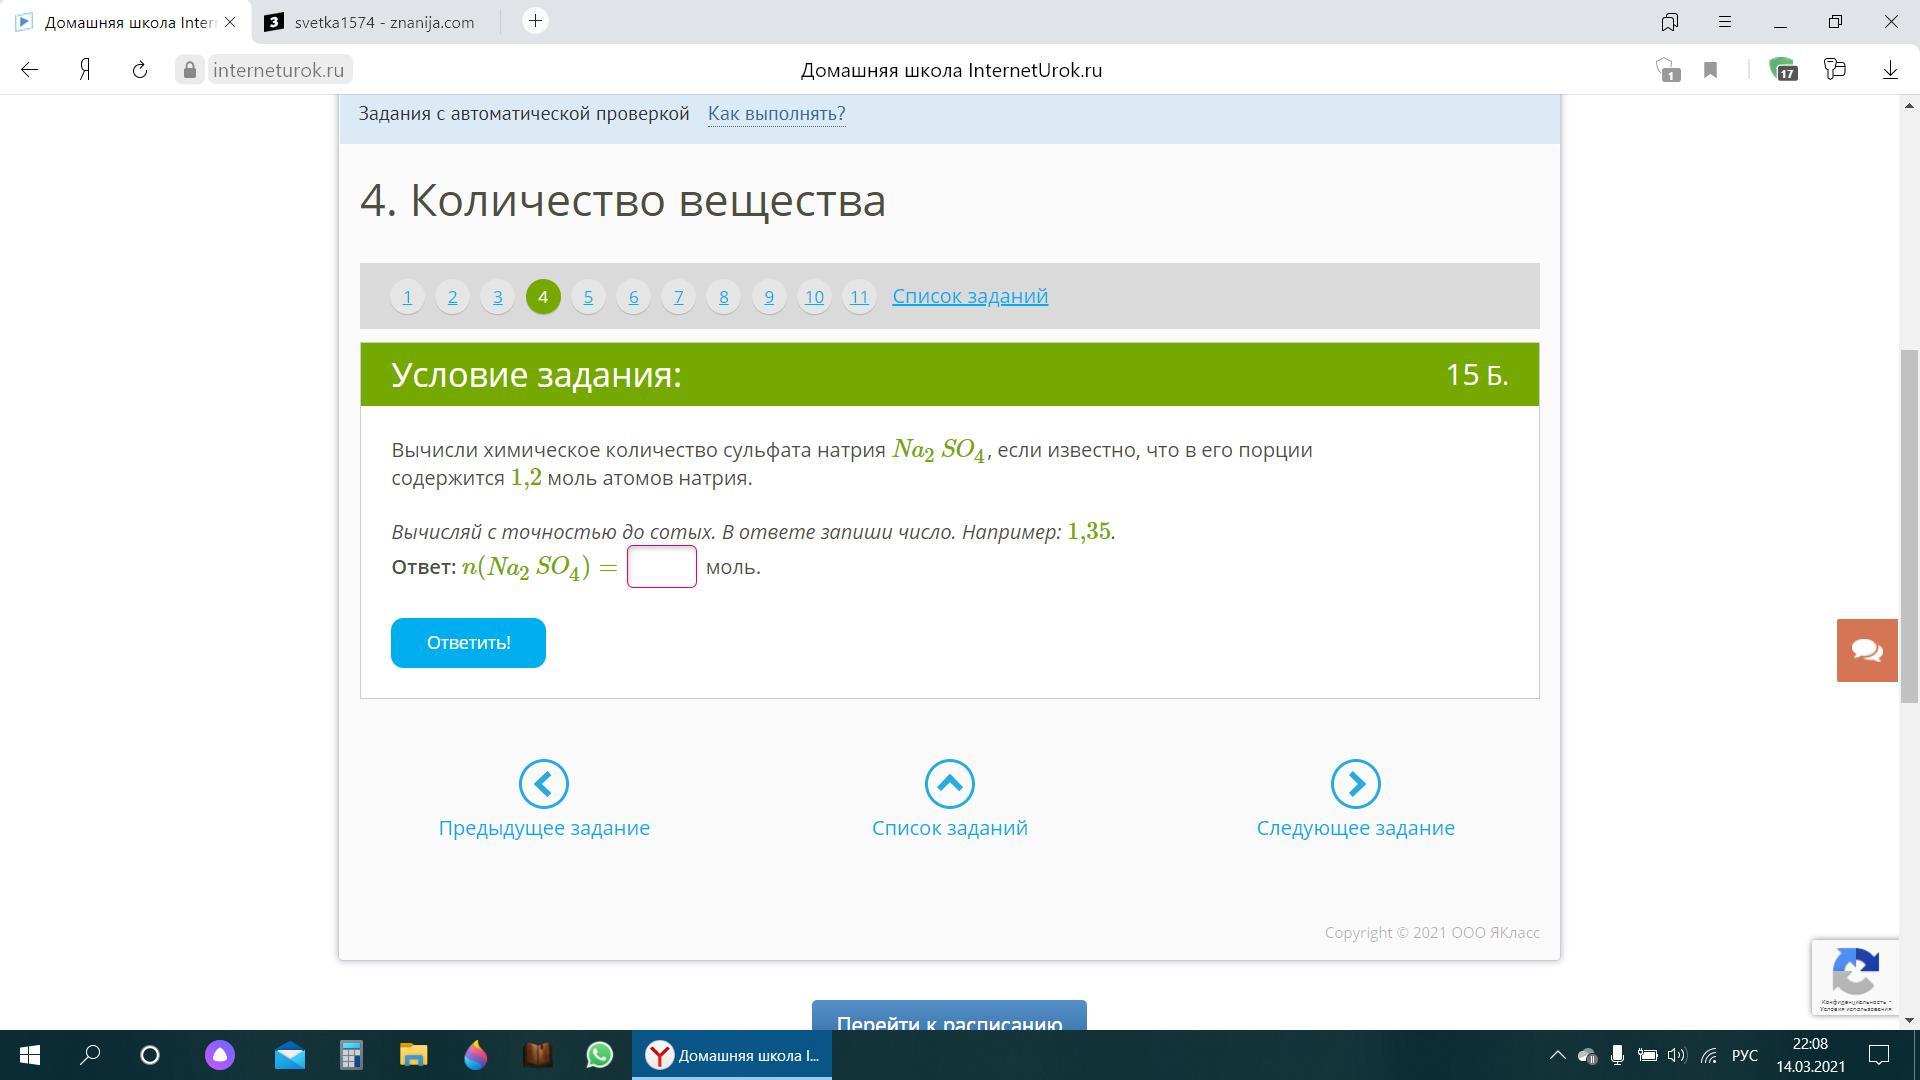1920x1080 pixels.
Task: Open the Как выполнять? help link
Action: [x=776, y=113]
